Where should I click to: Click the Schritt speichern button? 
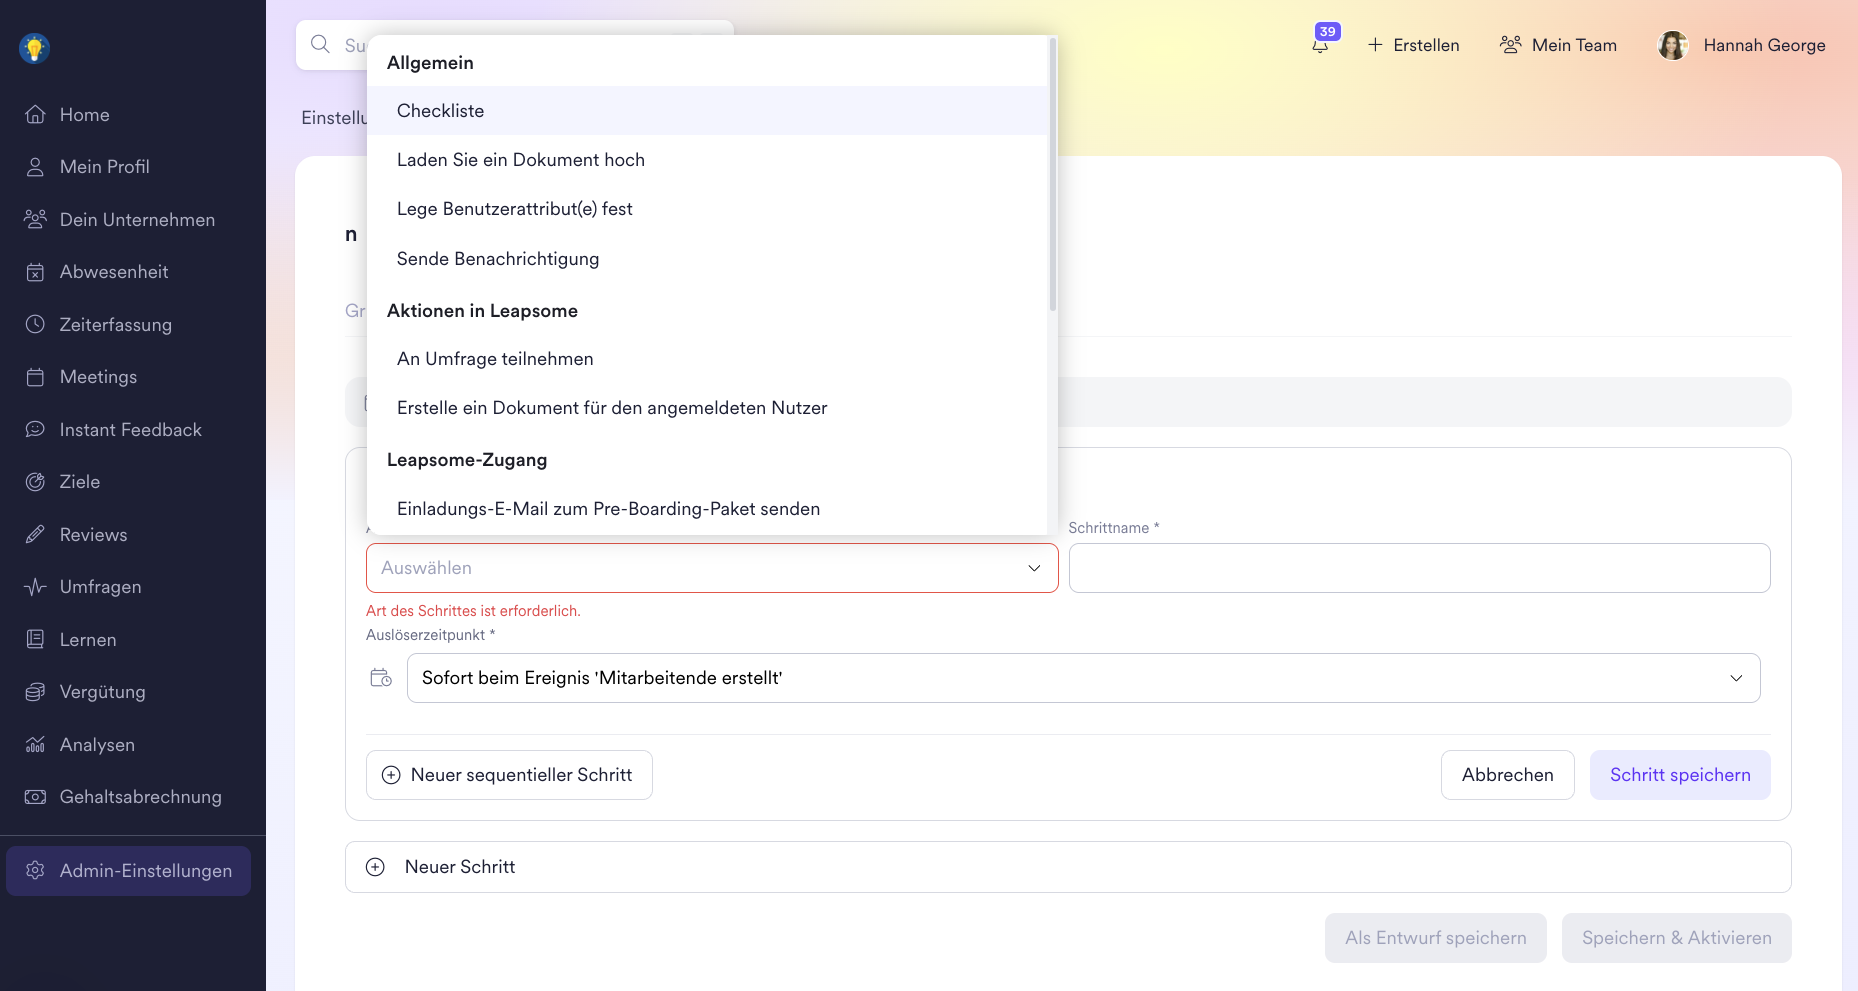click(1679, 775)
